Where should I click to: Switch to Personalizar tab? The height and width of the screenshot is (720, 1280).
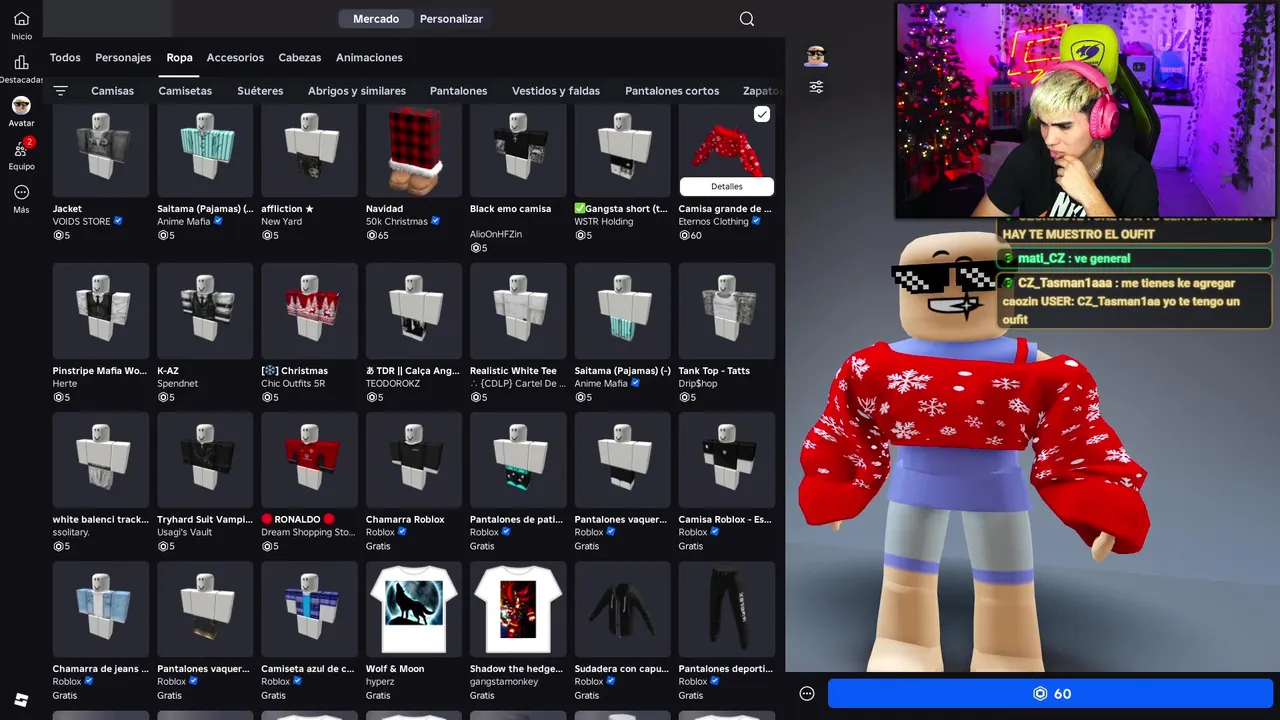(451, 19)
